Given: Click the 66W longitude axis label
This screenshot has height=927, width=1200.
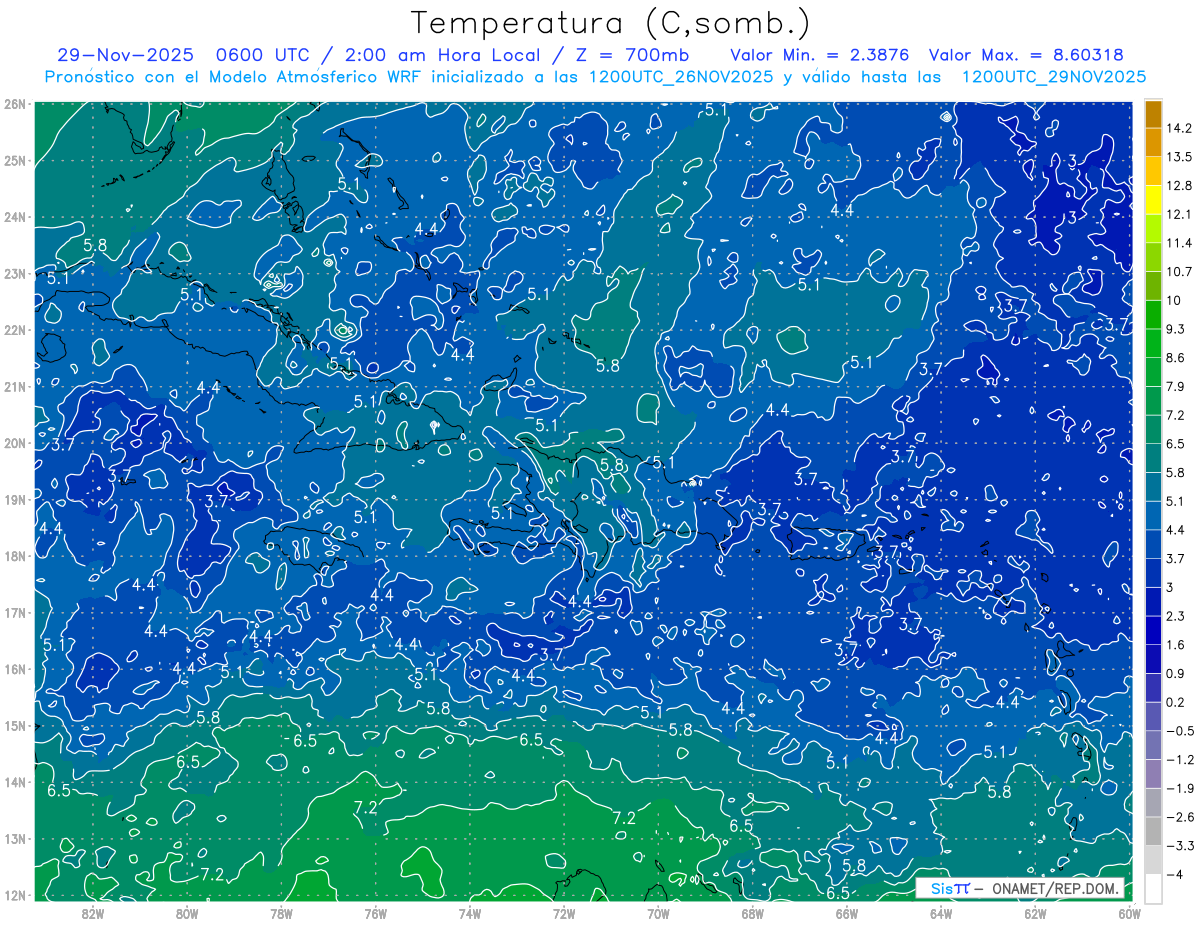Looking at the screenshot, I should (847, 913).
